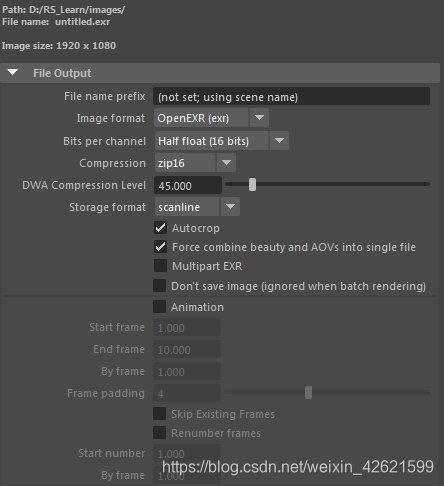Viewport: 444px width, 486px height.
Task: Collapse the File Output section
Action: [x=13, y=72]
